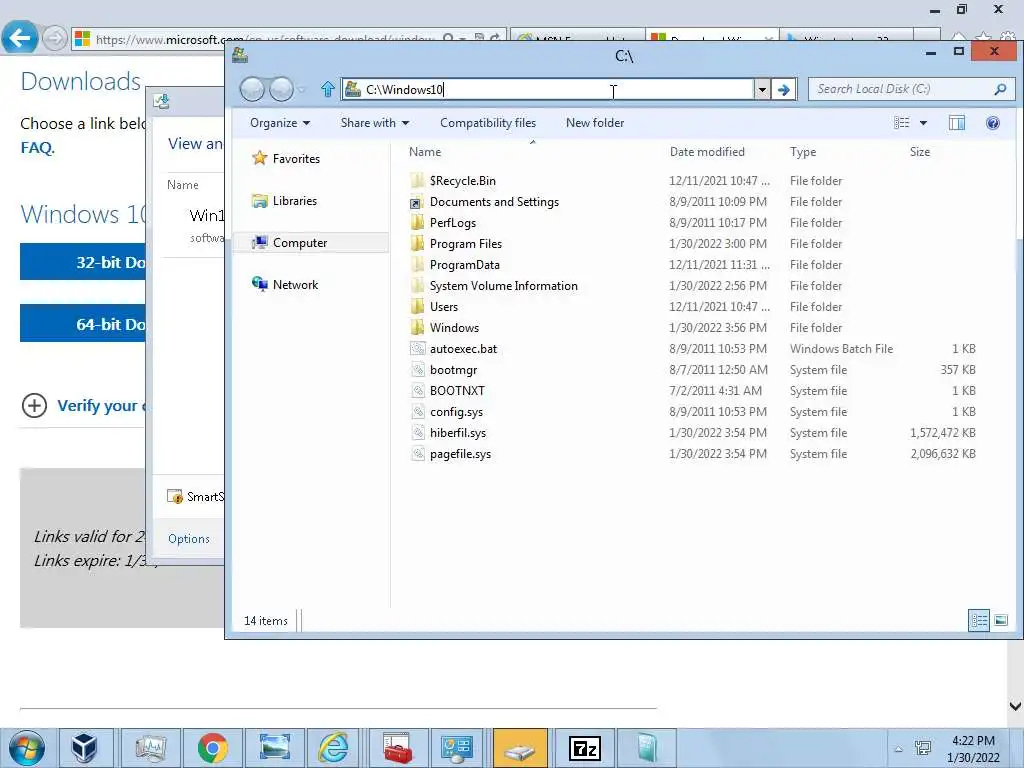1024x768 pixels.
Task: Select the ProgramData folder icon
Action: [x=417, y=264]
